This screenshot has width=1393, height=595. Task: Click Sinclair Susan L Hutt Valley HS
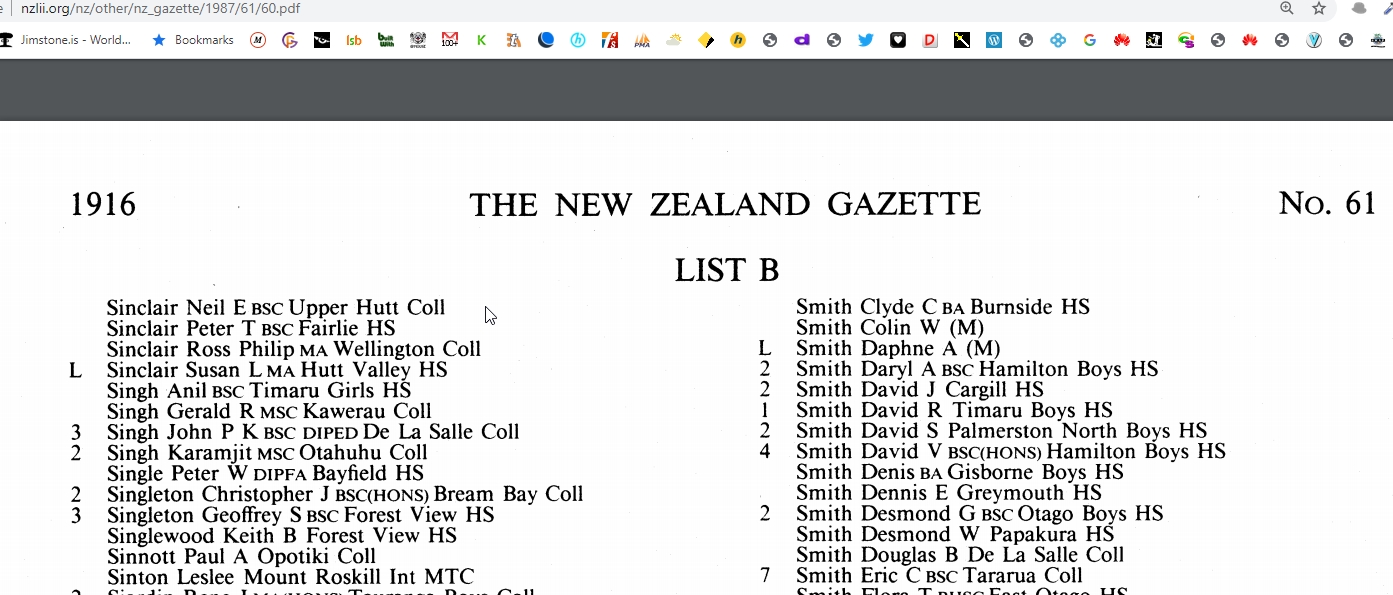277,370
